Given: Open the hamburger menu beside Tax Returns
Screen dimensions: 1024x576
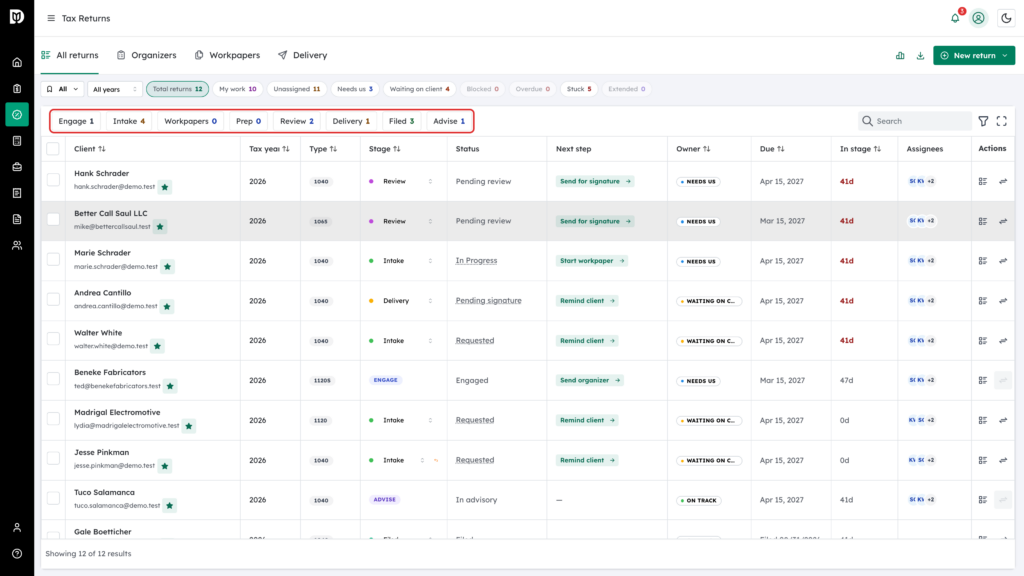Looking at the screenshot, I should 51,18.
